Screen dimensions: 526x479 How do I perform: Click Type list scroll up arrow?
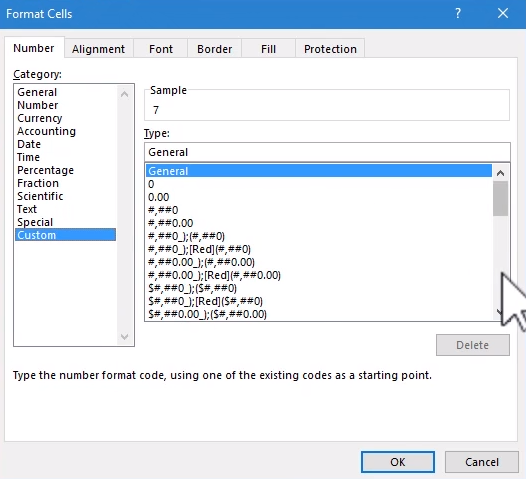click(x=501, y=173)
